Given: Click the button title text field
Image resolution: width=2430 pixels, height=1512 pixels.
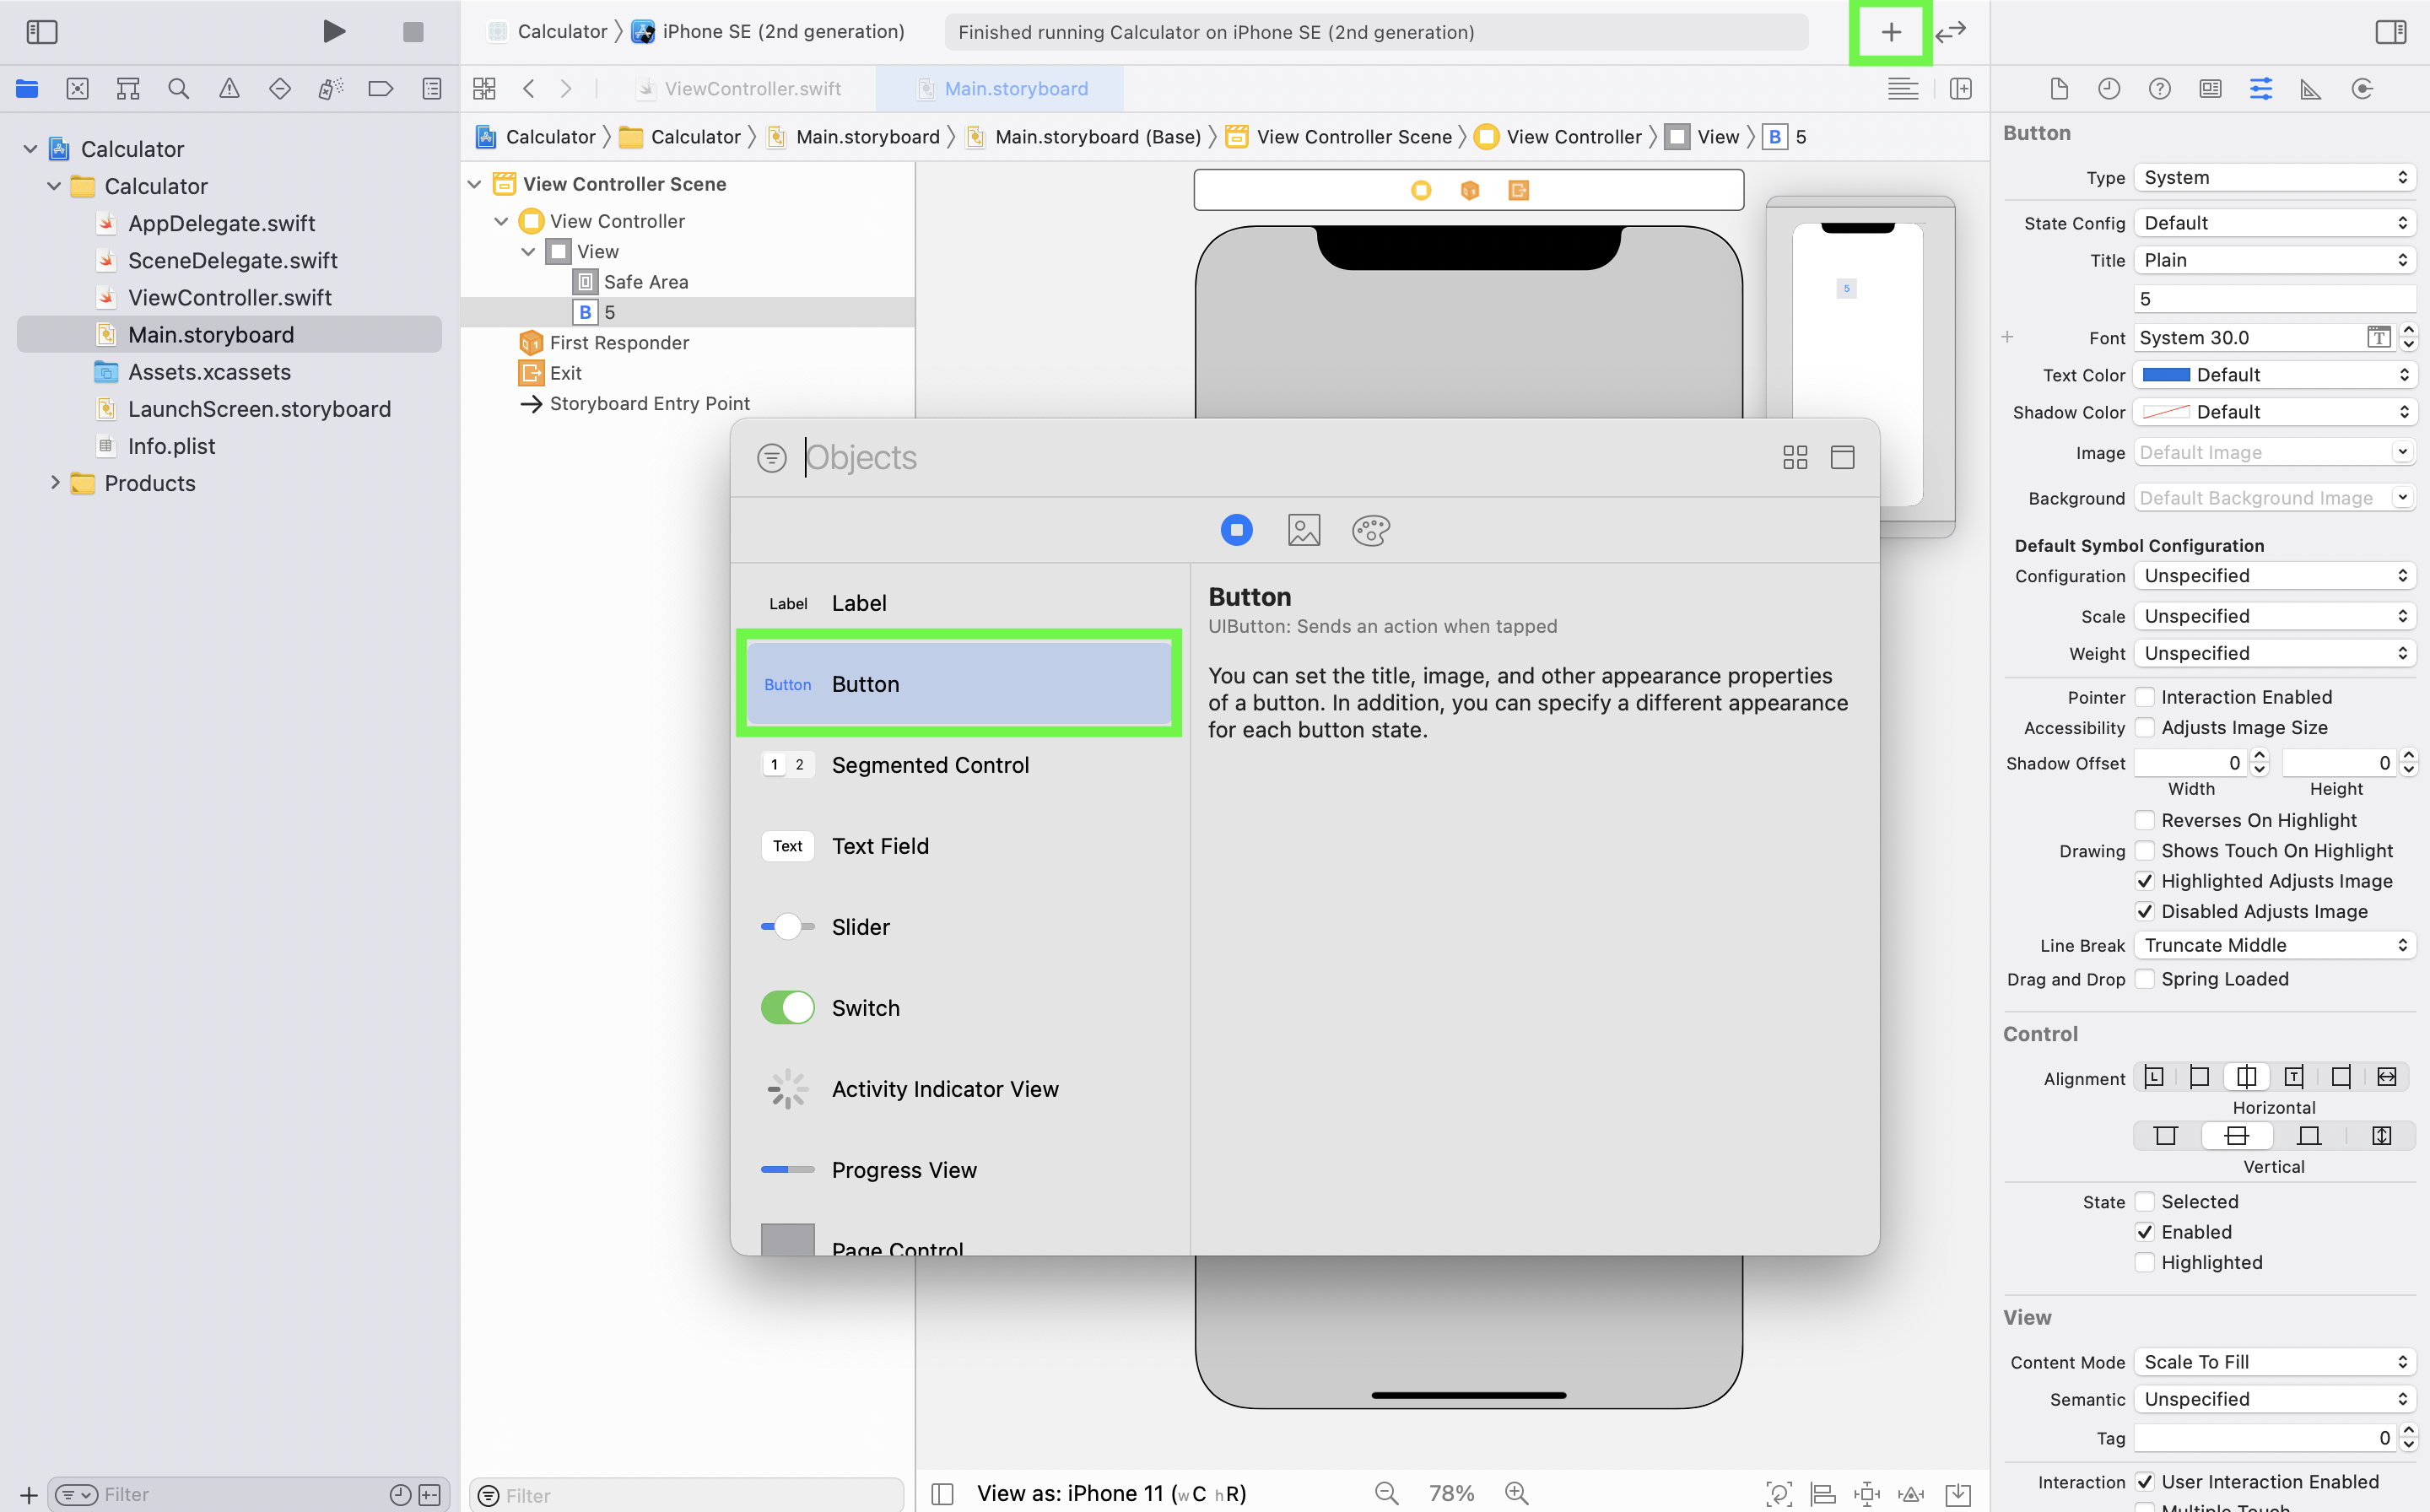Looking at the screenshot, I should [x=2274, y=299].
